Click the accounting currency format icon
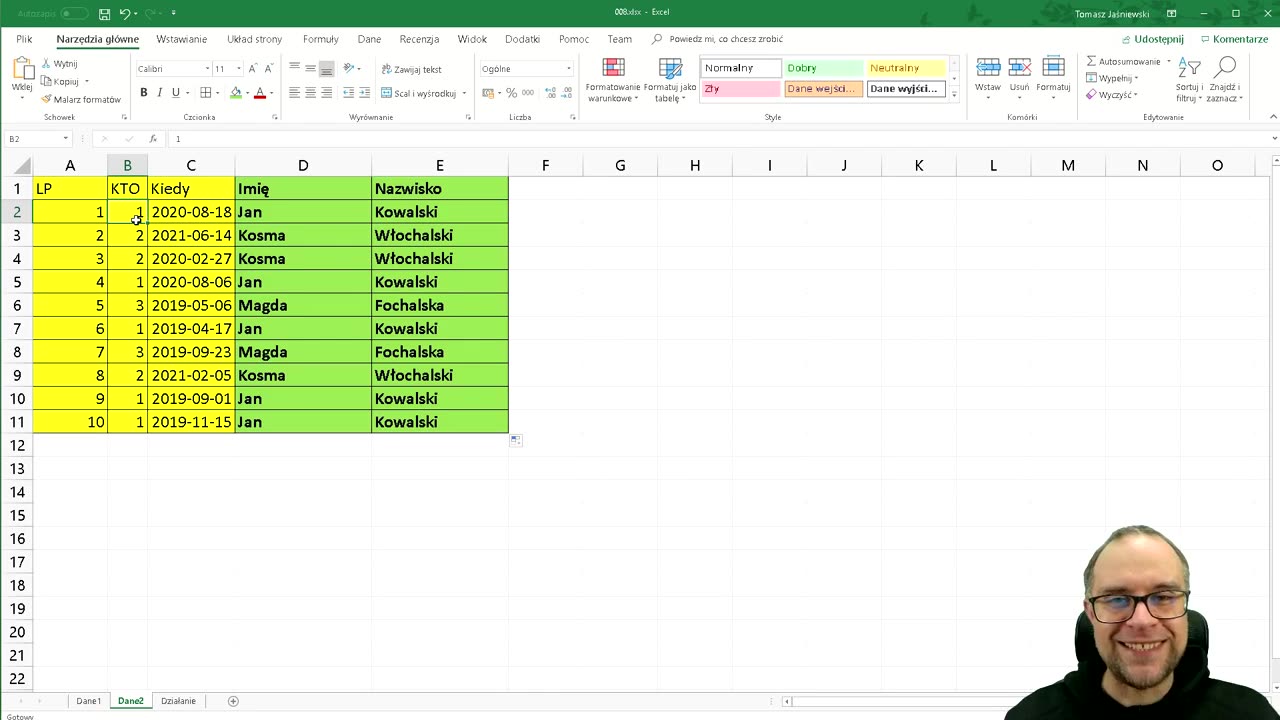The height and width of the screenshot is (720, 1280). 488,93
